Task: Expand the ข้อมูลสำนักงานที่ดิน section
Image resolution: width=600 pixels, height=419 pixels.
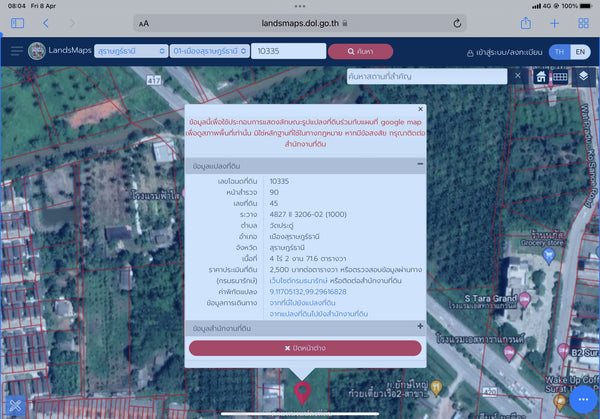Action: (x=420, y=326)
